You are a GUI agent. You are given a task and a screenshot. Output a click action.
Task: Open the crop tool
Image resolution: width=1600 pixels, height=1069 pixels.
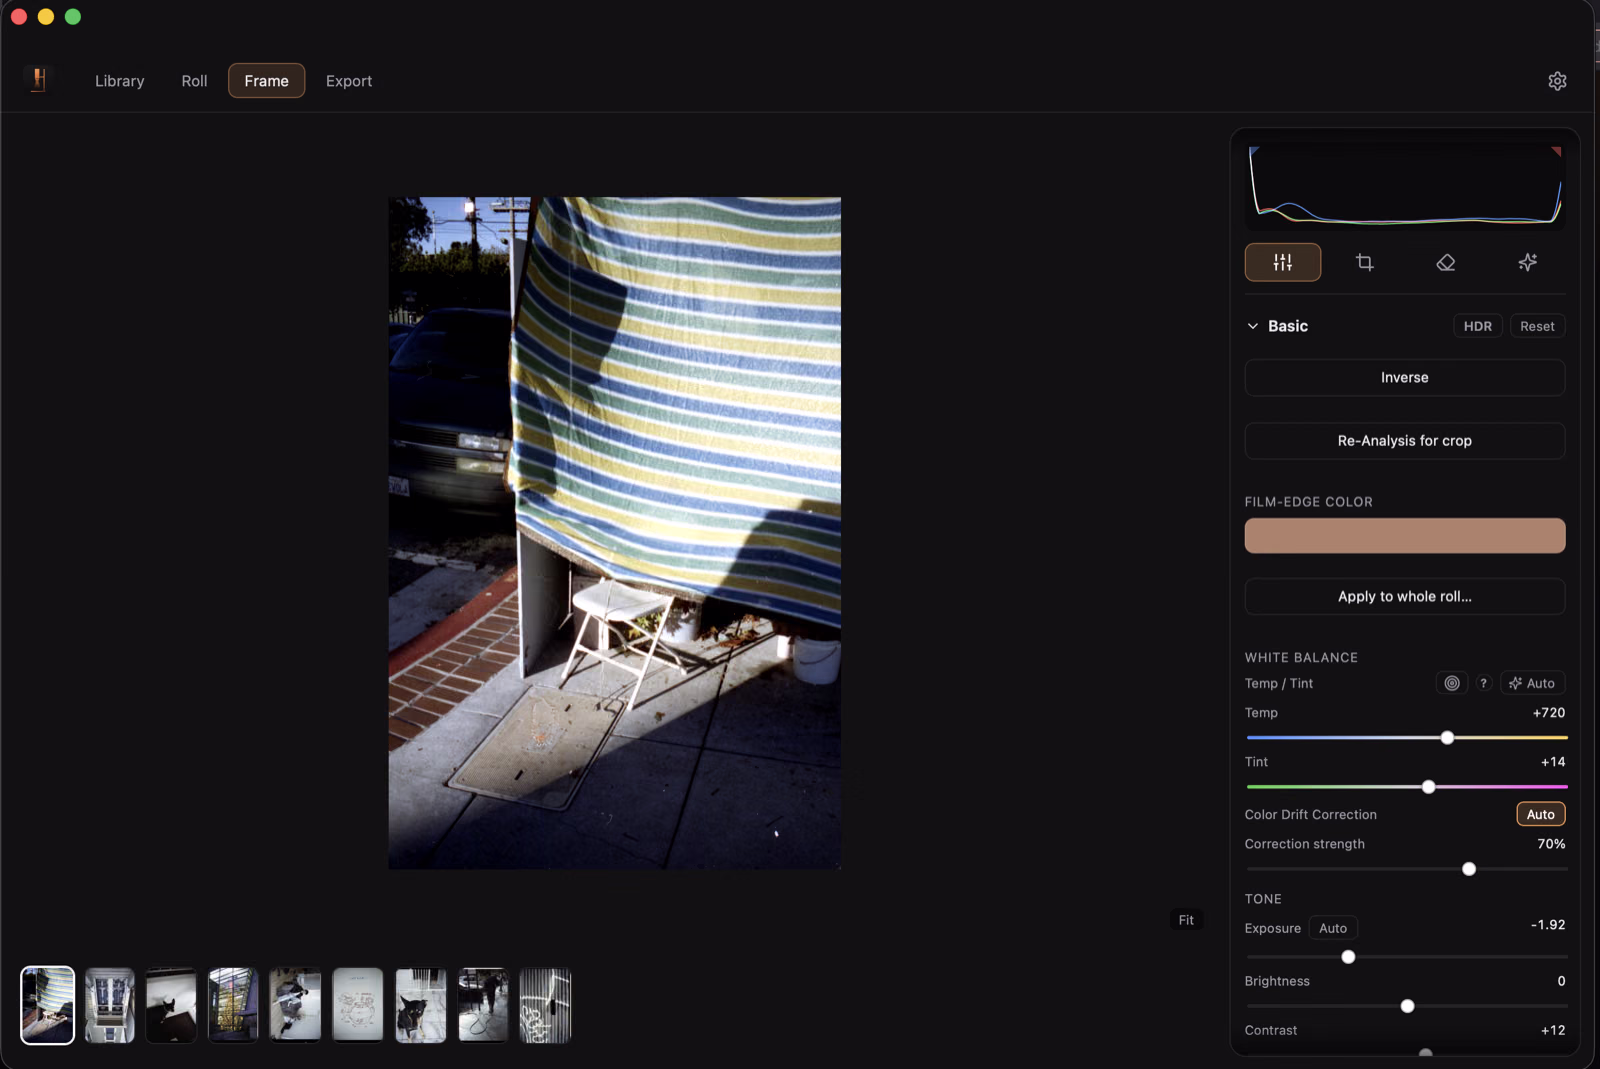(1364, 262)
